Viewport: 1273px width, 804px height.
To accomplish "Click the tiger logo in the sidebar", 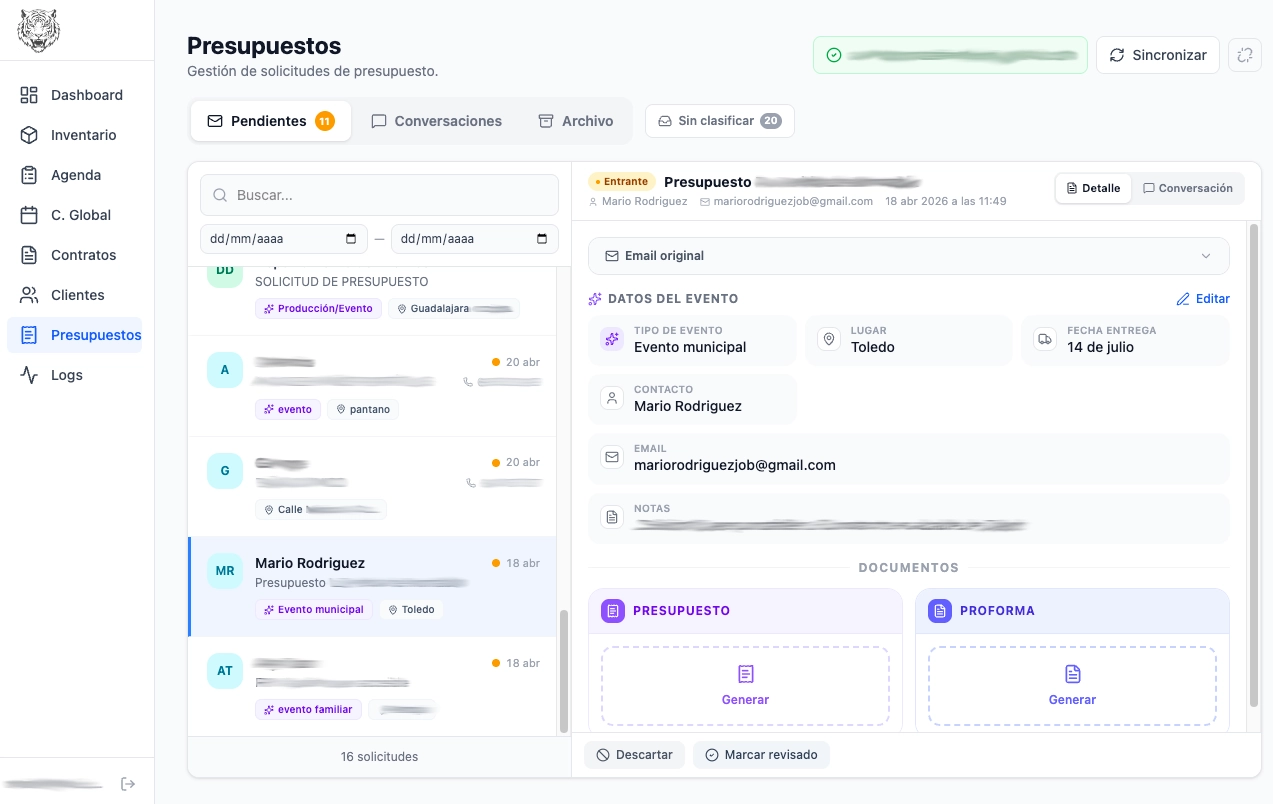I will click(x=39, y=31).
